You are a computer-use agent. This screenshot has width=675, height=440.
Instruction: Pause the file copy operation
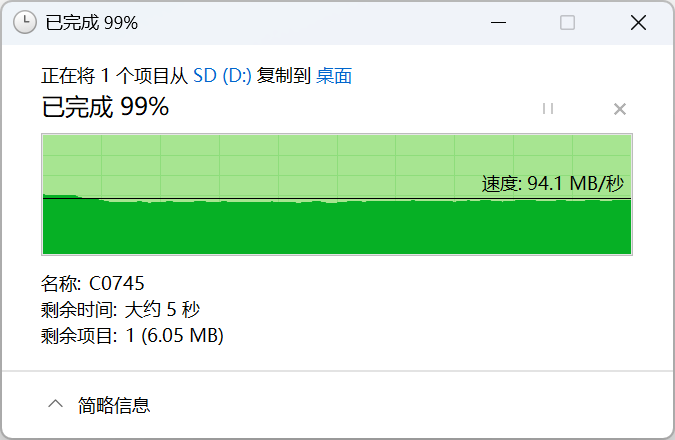click(548, 108)
